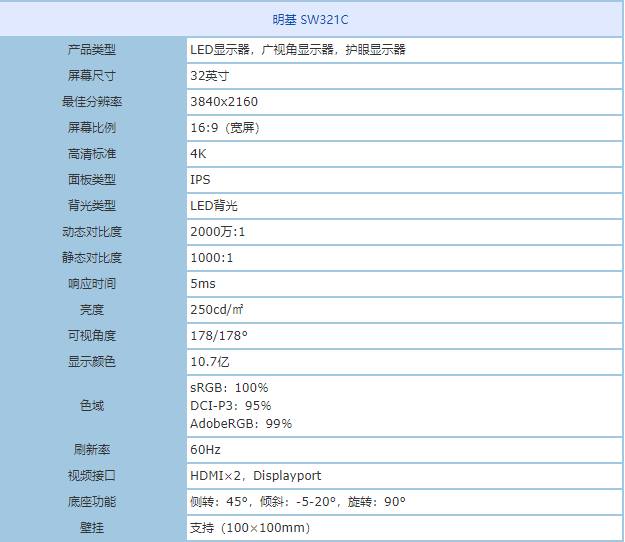Viewport: 625px width, 542px height.
Task: Click the HDMI×2，Displayport value
Action: pos(256,476)
